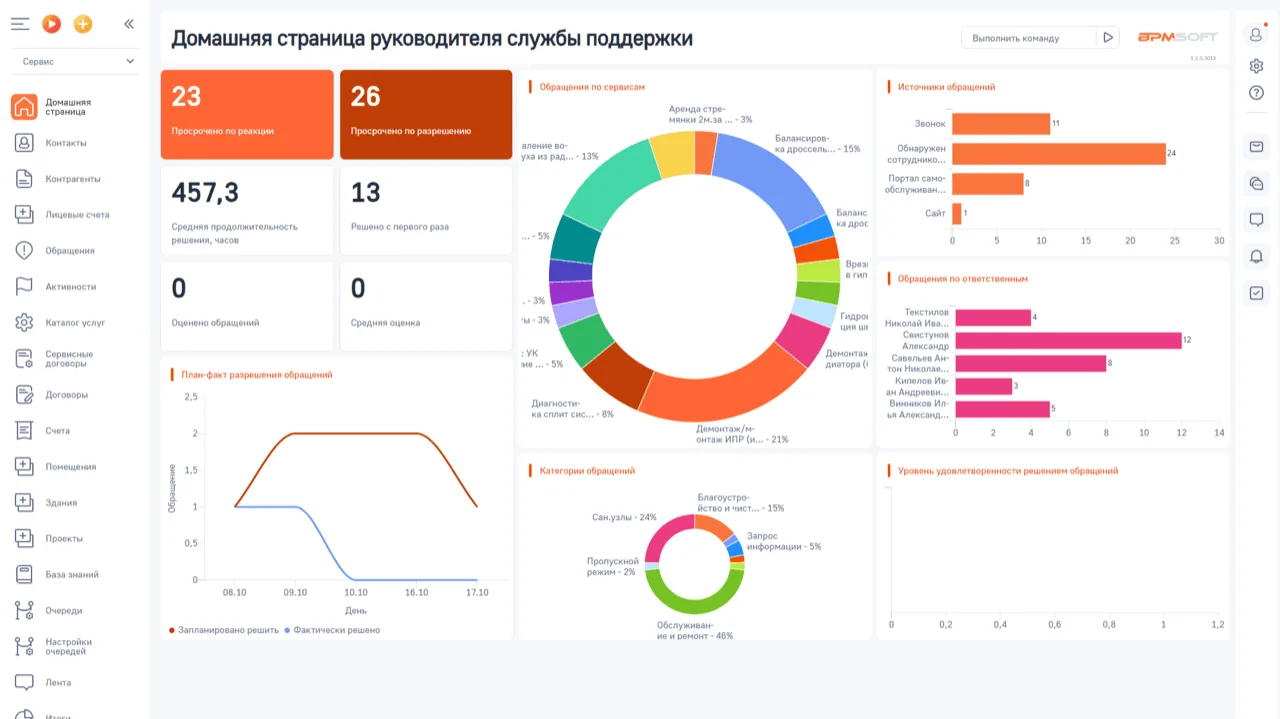Open the Проекты section icon
1280x719 pixels.
pos(25,539)
